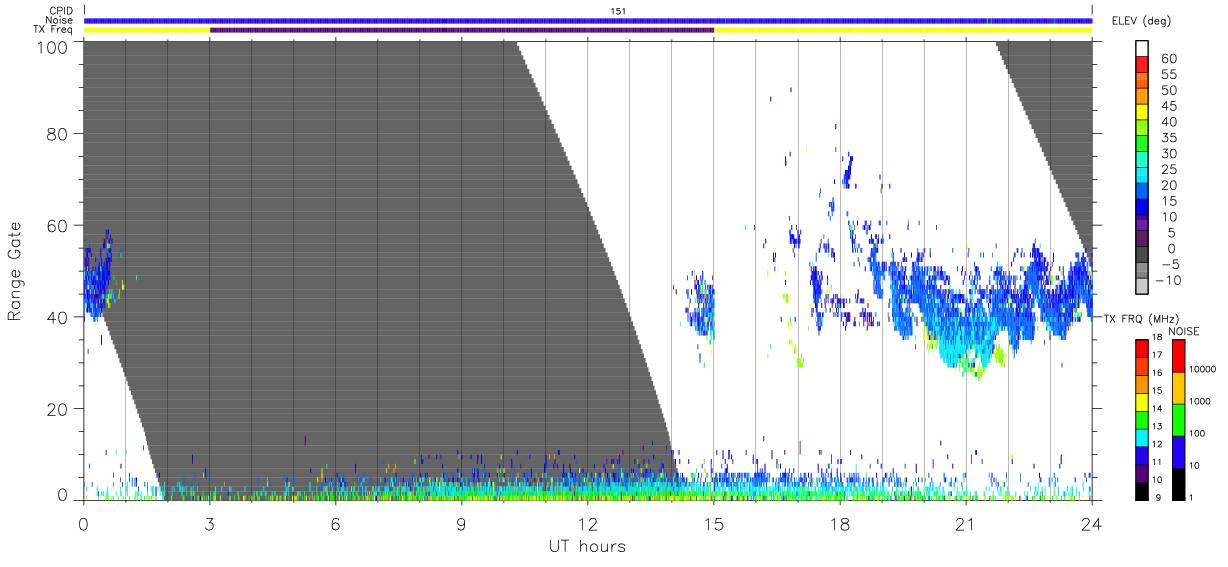Select the CPID value 151
The height and width of the screenshot is (567, 1228).
click(618, 10)
